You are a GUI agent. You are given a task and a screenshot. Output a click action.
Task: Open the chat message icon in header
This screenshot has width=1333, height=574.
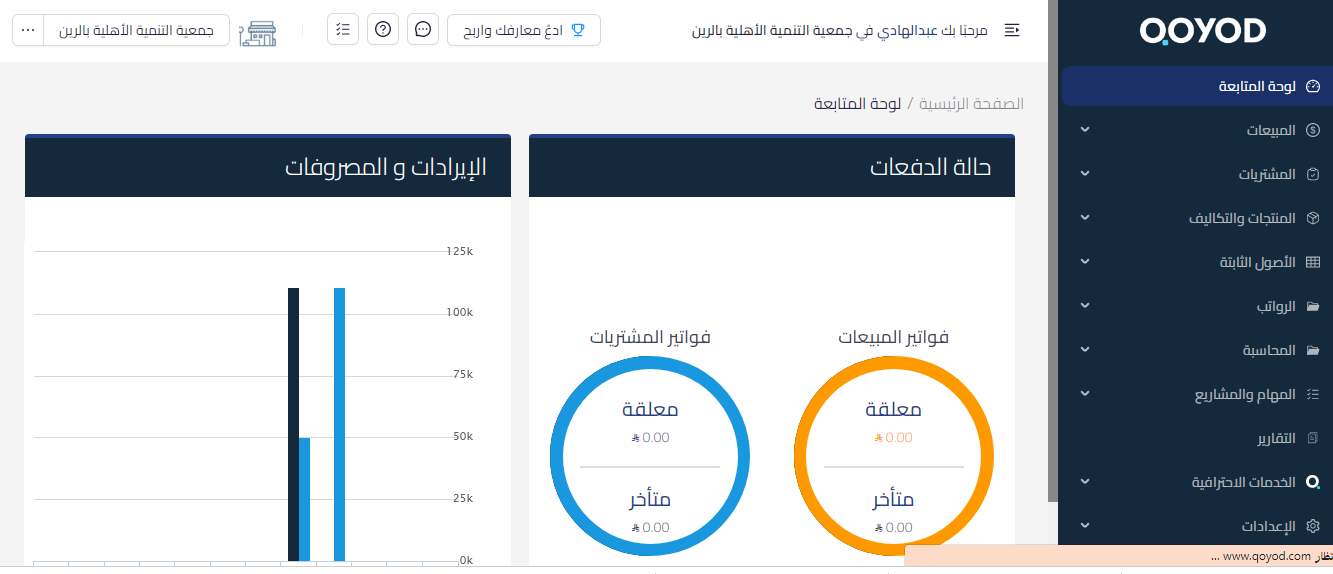point(423,30)
